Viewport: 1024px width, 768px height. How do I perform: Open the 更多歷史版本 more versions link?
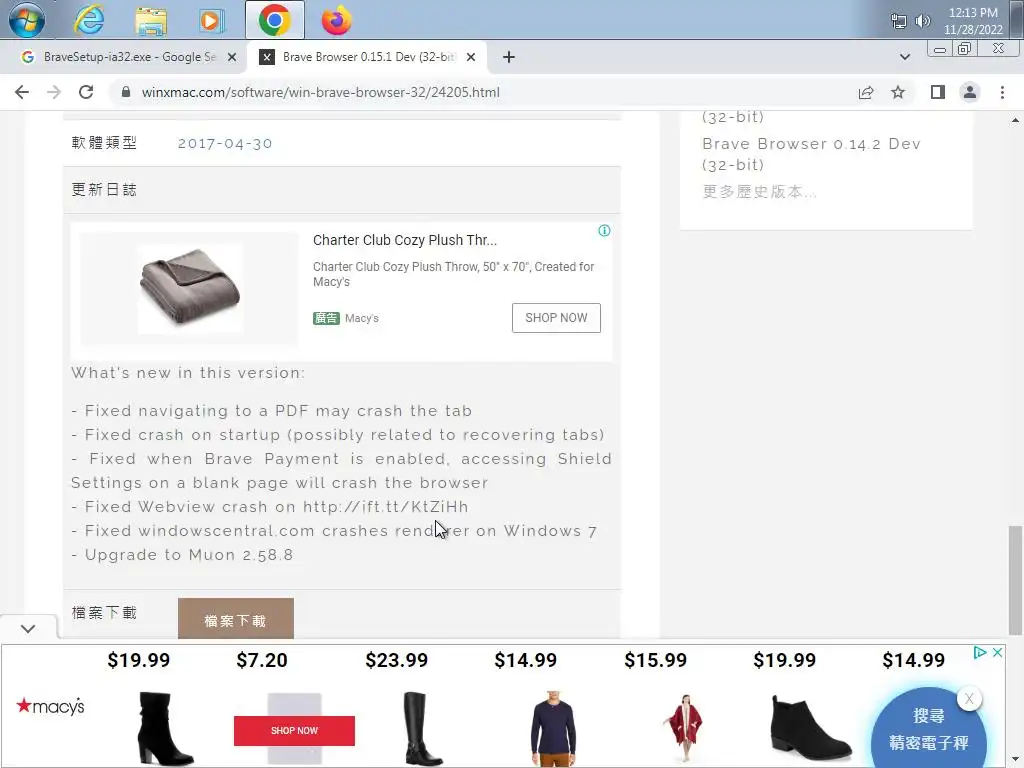click(x=759, y=191)
